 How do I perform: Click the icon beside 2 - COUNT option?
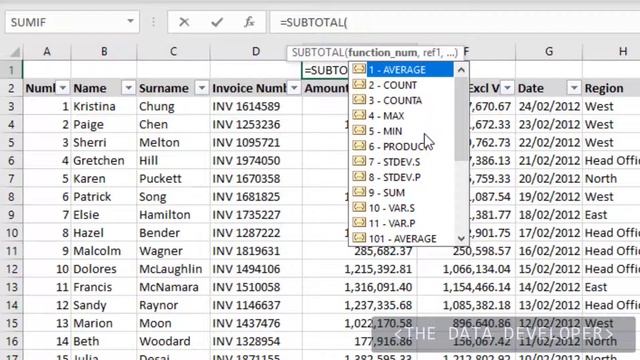click(359, 84)
